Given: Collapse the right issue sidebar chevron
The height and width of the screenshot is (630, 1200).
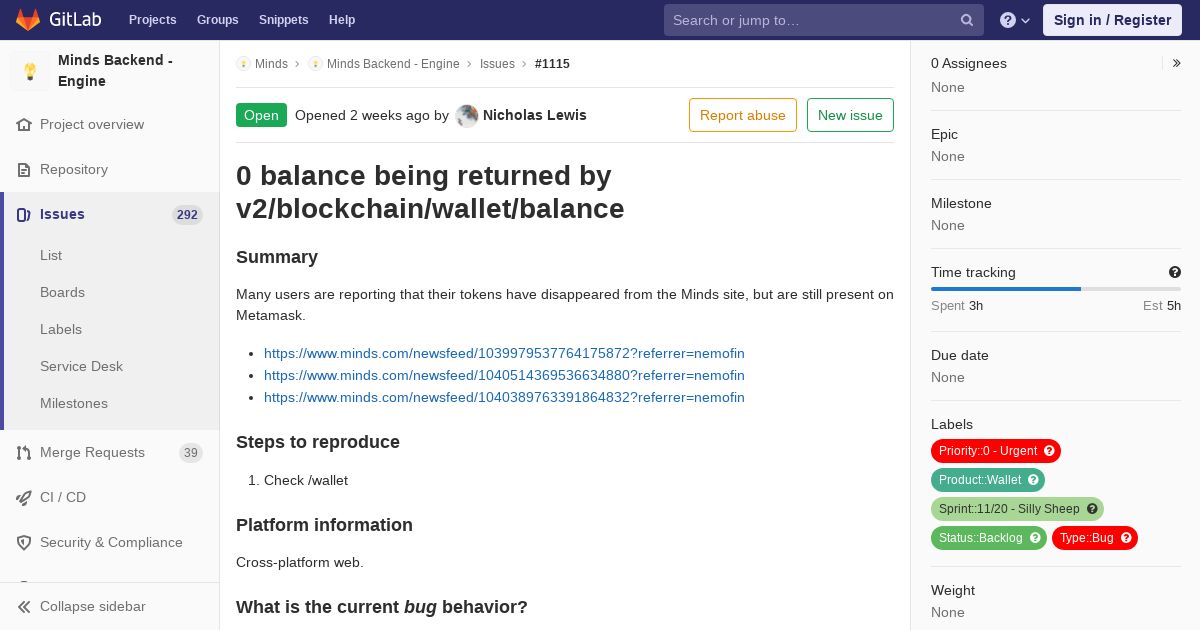Looking at the screenshot, I should 1177,63.
